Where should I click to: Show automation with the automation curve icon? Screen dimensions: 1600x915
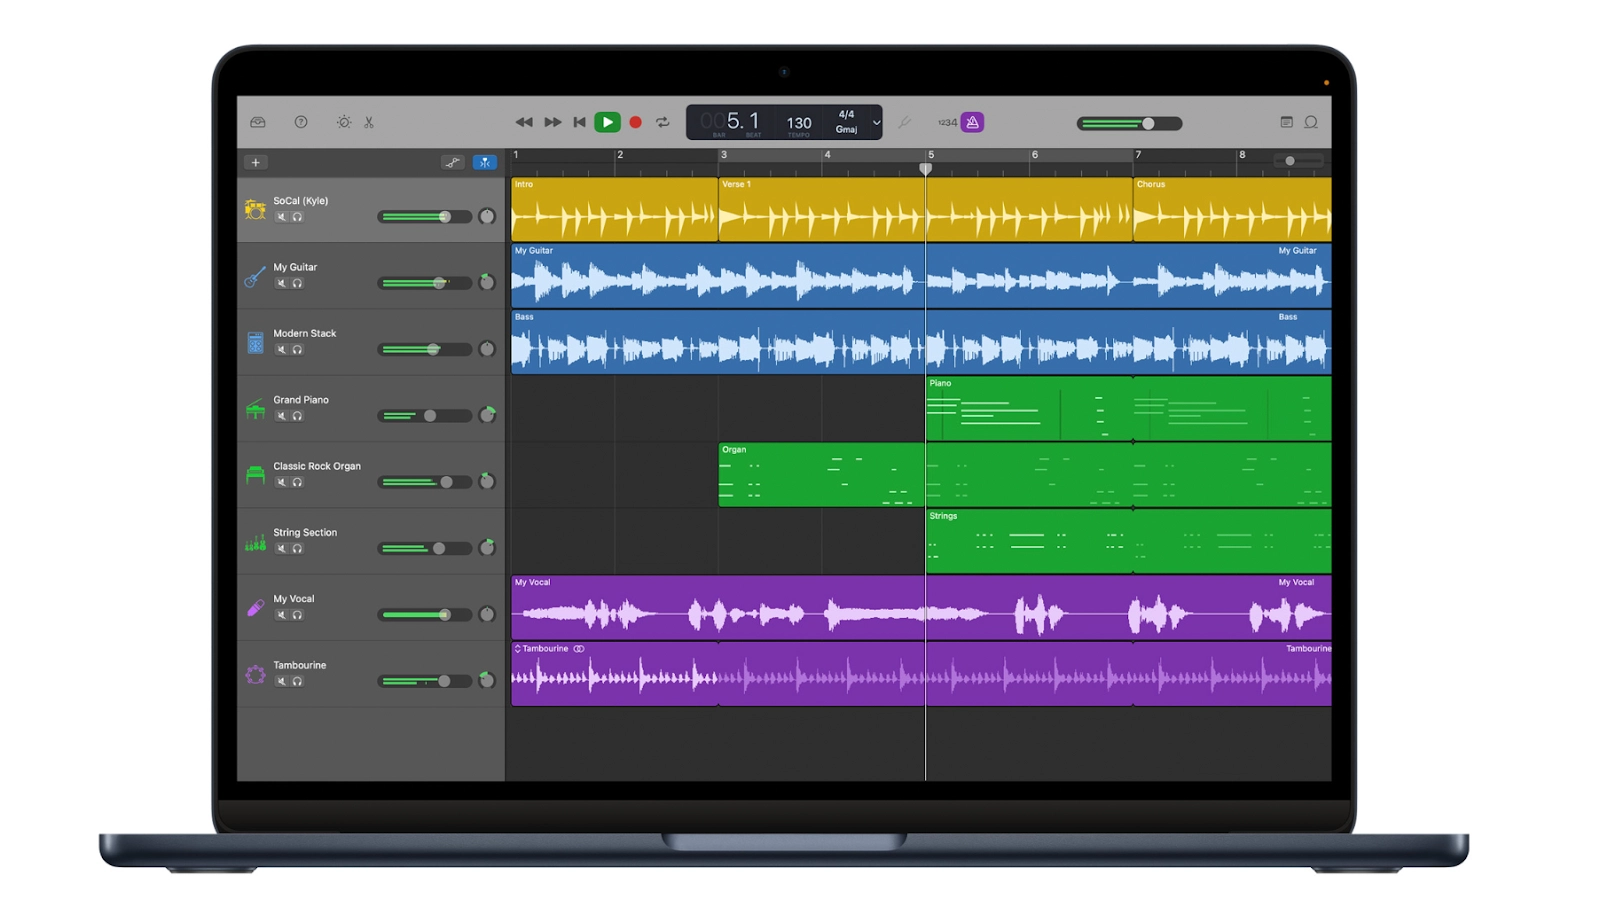452,162
